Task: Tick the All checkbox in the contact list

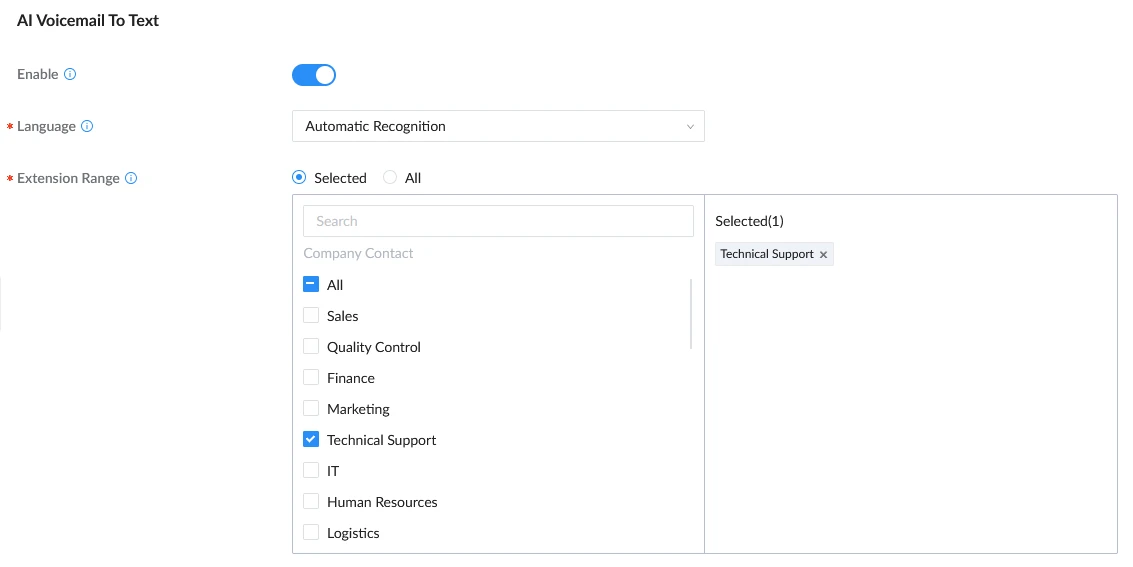Action: point(311,284)
